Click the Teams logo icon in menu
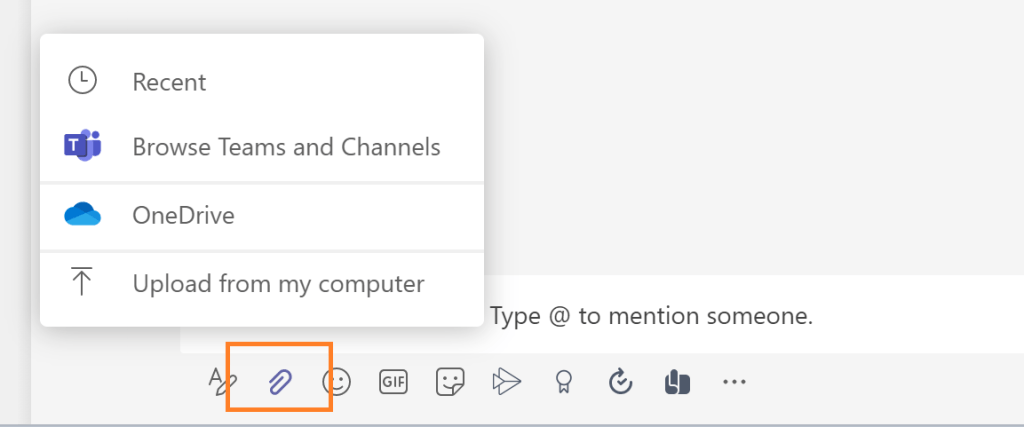The height and width of the screenshot is (427, 1024). pyautogui.click(x=82, y=148)
